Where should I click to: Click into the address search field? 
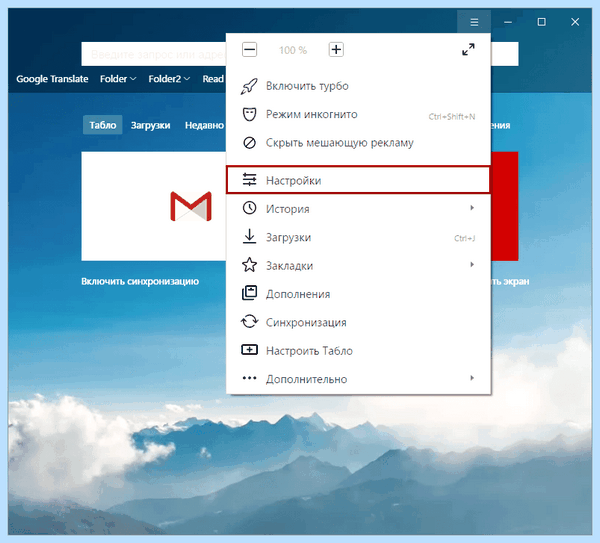tap(154, 54)
